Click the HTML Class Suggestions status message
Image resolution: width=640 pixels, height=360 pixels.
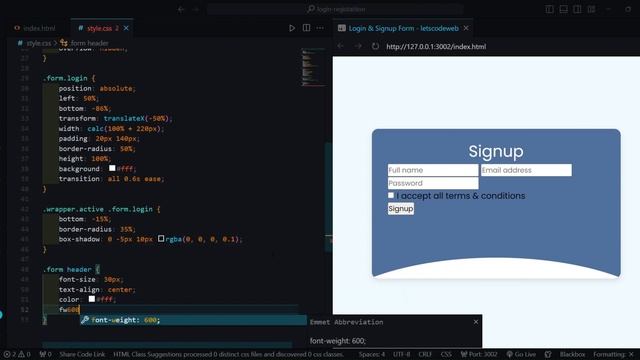point(229,354)
